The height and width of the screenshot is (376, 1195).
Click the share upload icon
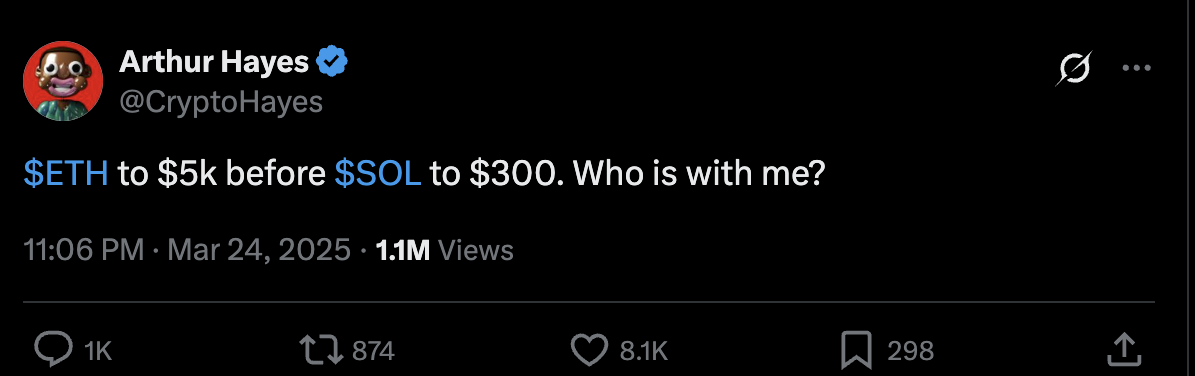point(1123,349)
